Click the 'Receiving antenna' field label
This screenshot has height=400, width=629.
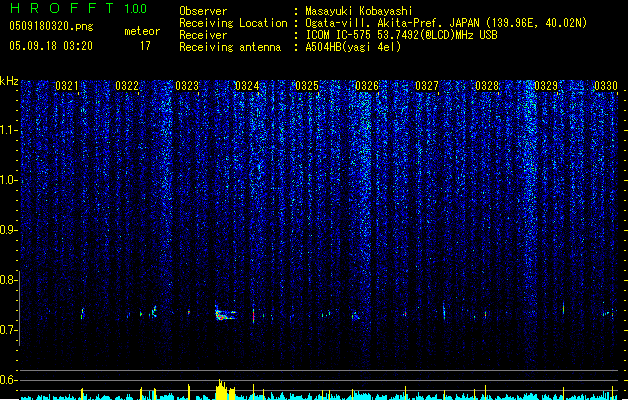(230, 47)
